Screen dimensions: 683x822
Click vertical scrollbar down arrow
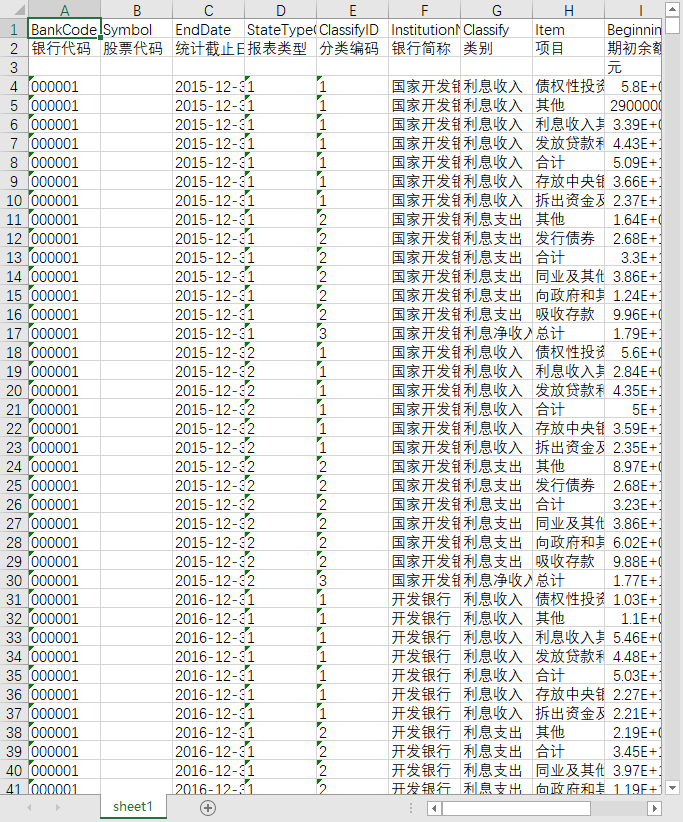pyautogui.click(x=673, y=787)
